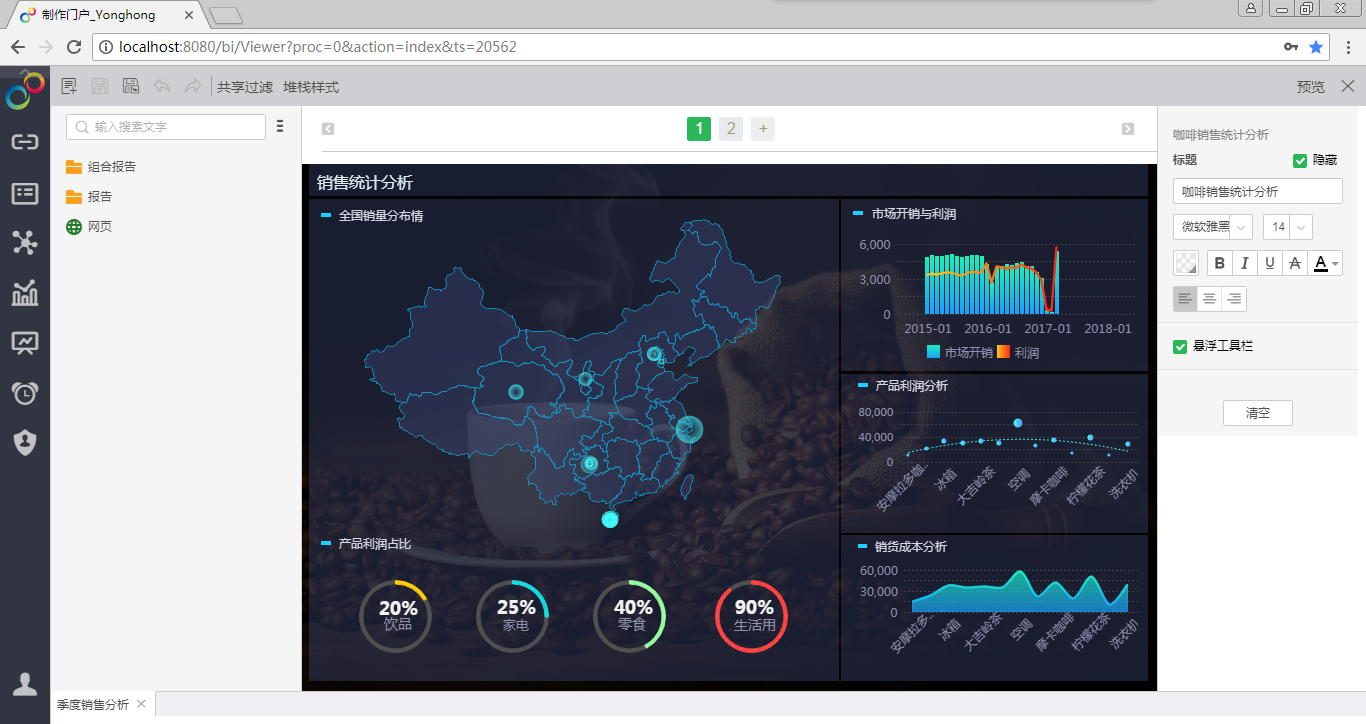The height and width of the screenshot is (724, 1366).
Task: Open the shield security icon in sidebar
Action: pos(25,442)
